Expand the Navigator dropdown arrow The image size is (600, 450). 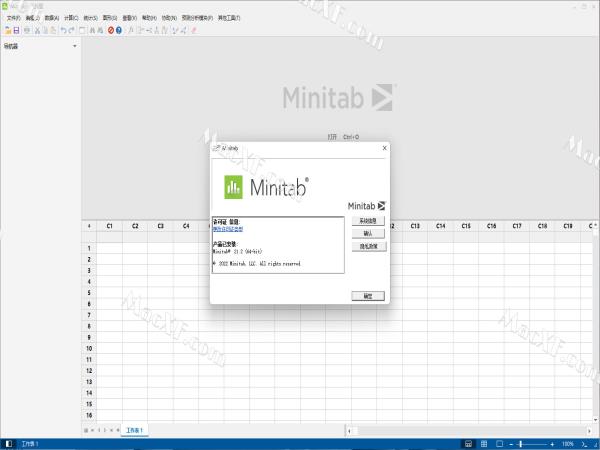point(75,46)
